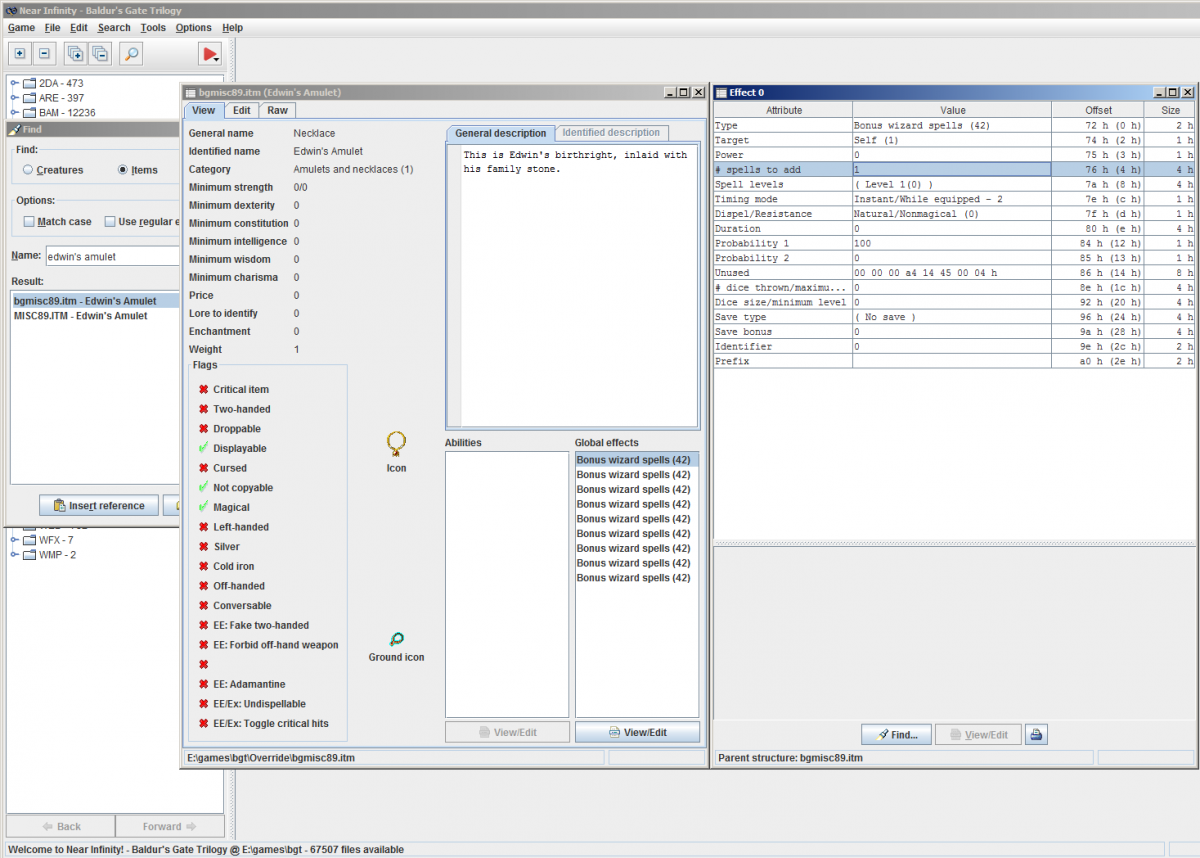Click the Ground icon image
Viewport: 1200px width, 858px height.
coord(396,640)
